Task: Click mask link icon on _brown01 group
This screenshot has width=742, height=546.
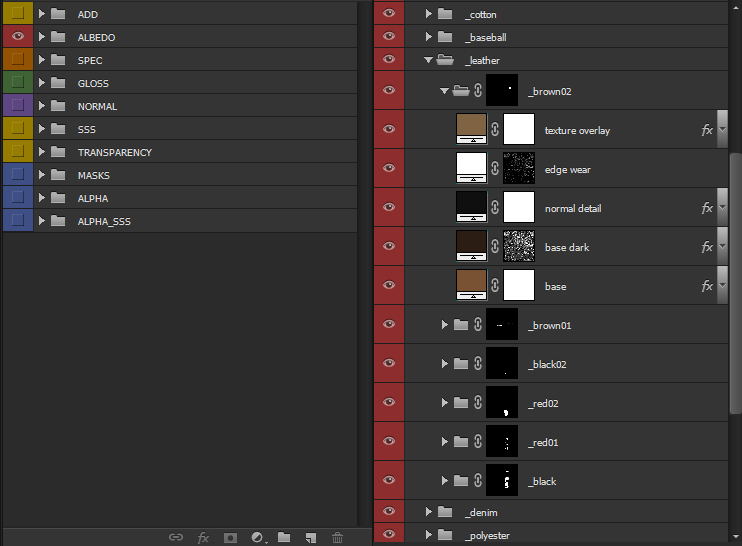Action: point(478,324)
